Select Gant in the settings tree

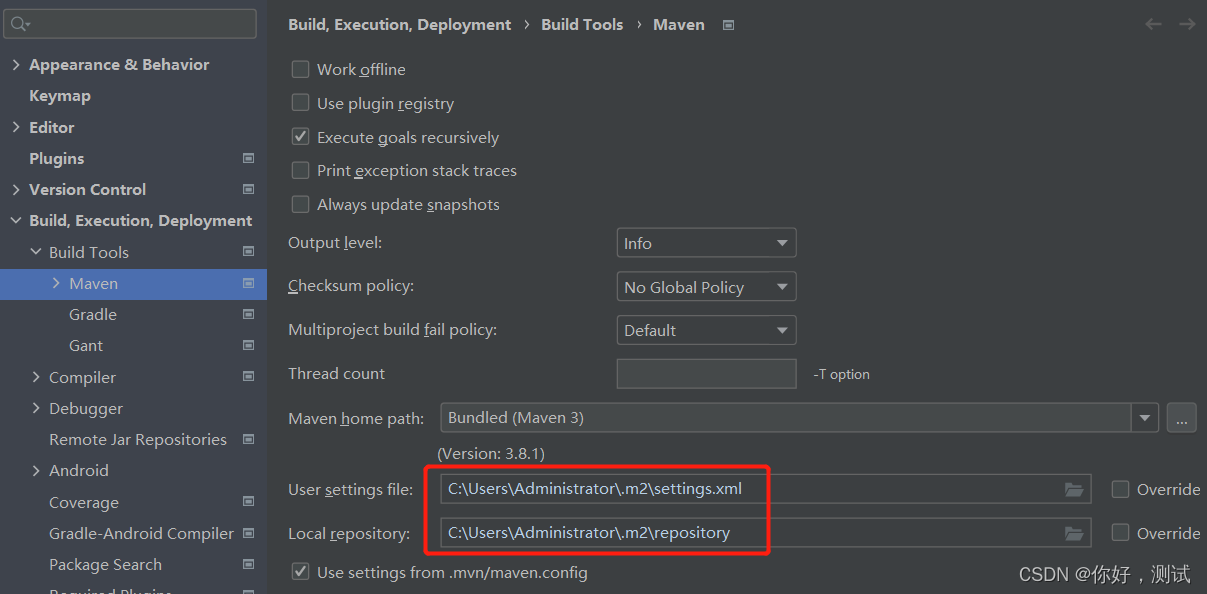point(86,345)
